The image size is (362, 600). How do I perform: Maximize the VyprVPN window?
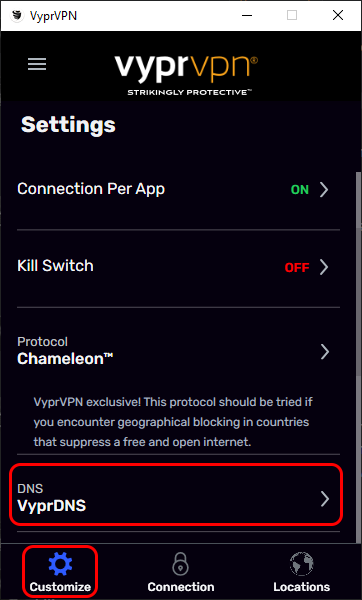click(292, 15)
